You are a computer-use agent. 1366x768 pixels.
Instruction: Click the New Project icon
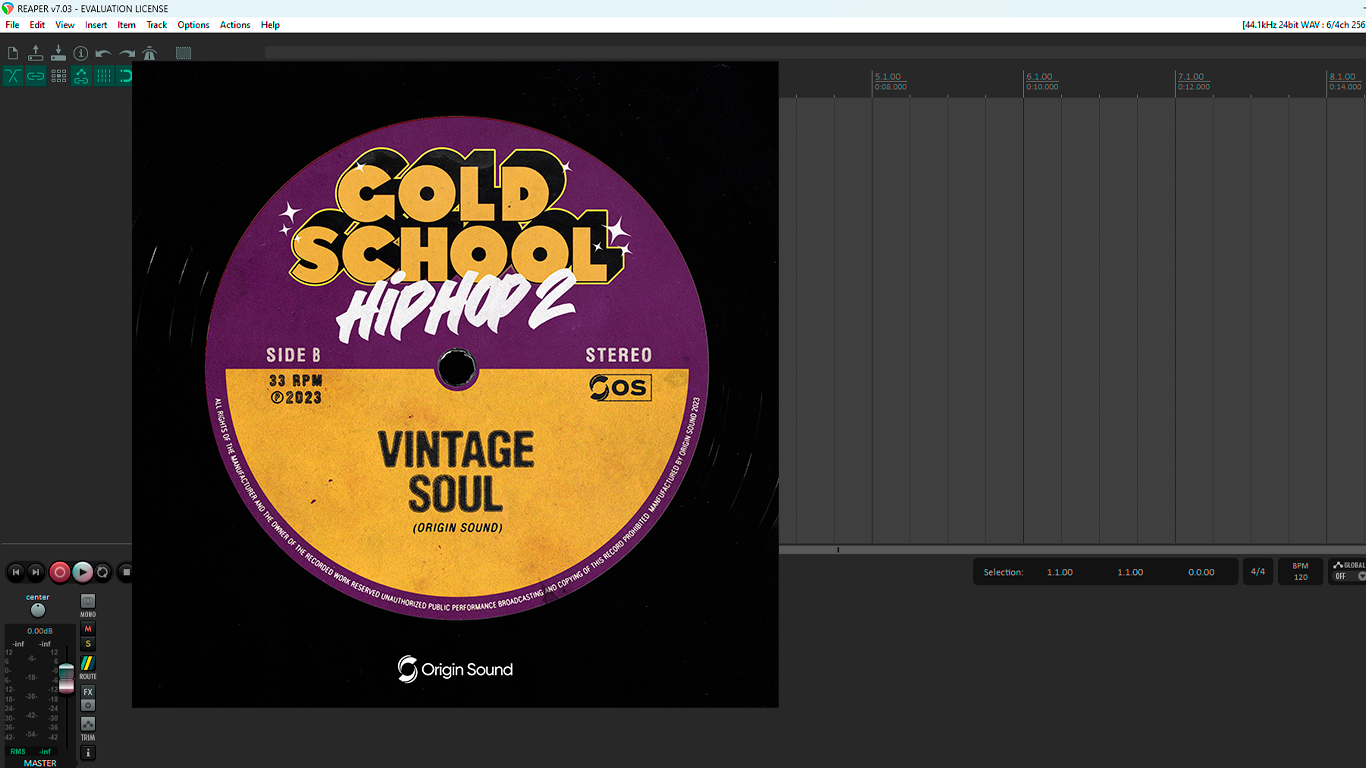pos(13,53)
